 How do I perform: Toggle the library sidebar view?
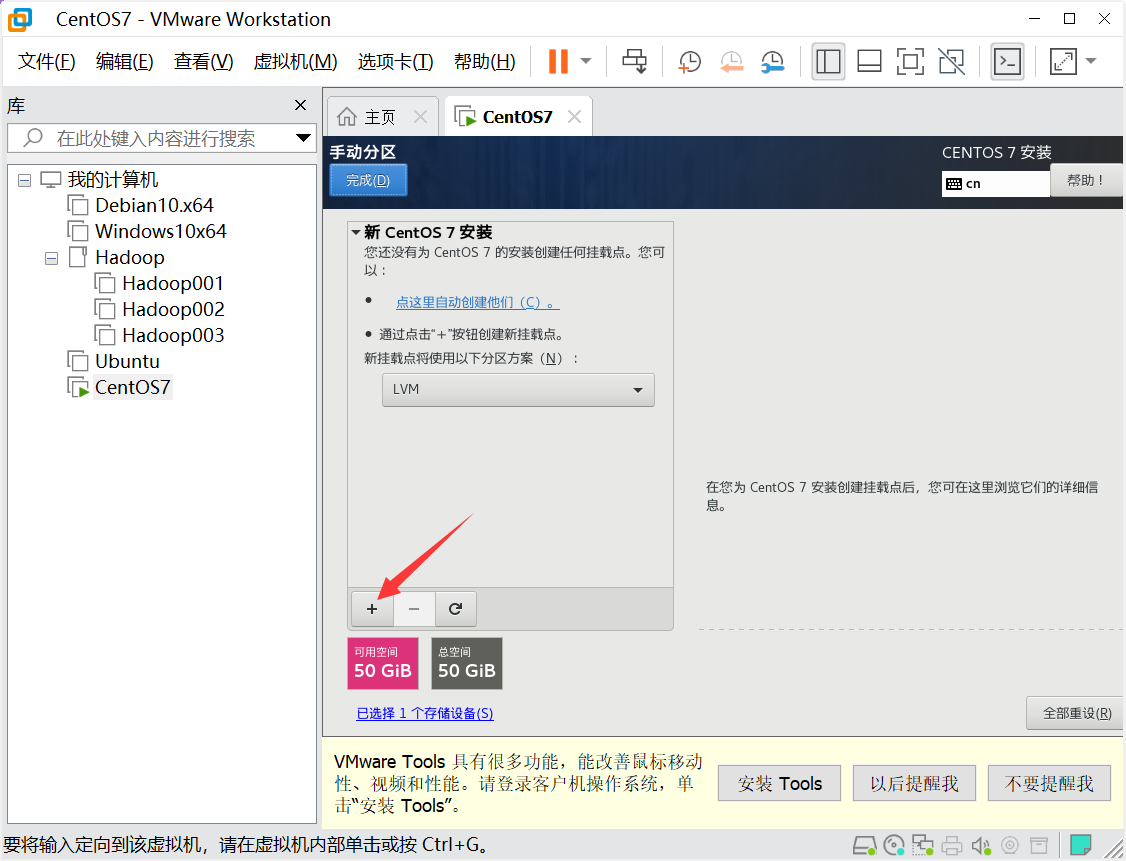pos(828,61)
